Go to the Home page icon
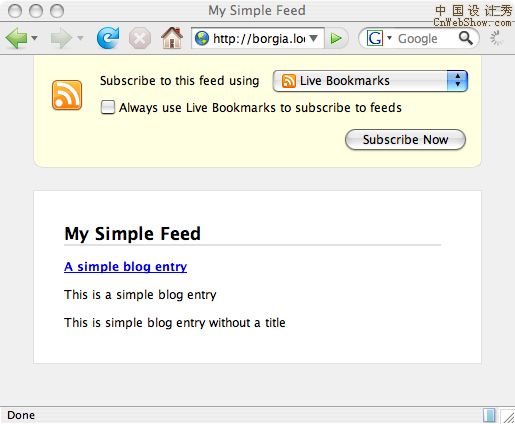Screen dimensions: 515x424 pos(172,38)
